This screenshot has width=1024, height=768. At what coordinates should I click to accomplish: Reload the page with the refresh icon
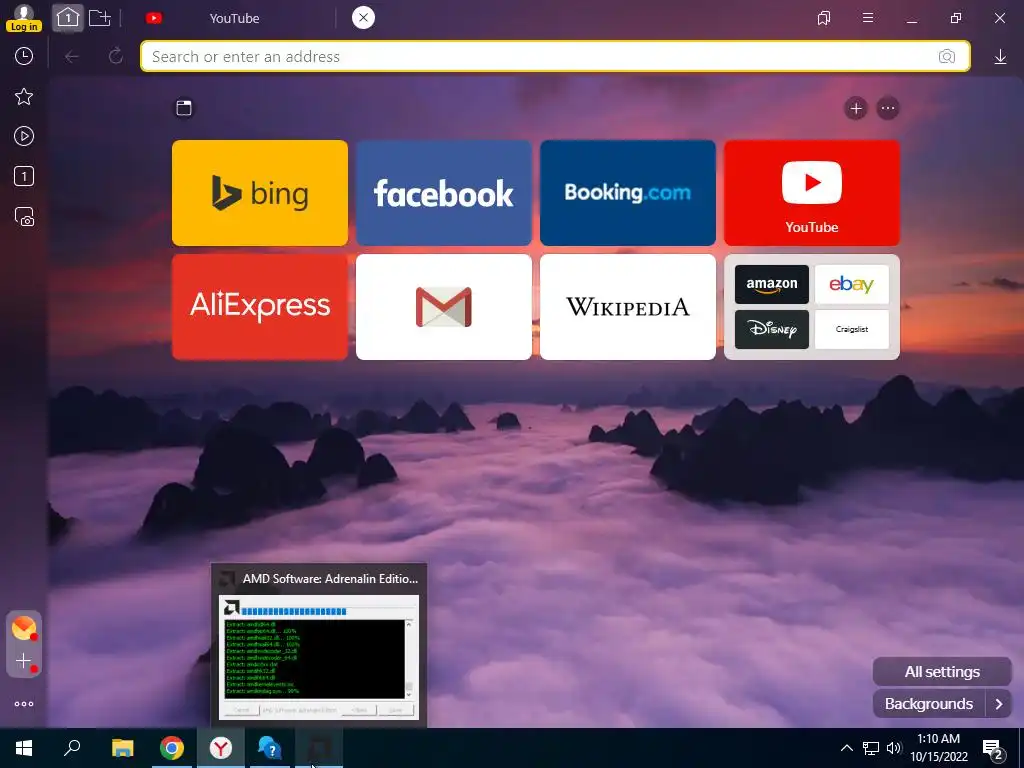tap(116, 56)
